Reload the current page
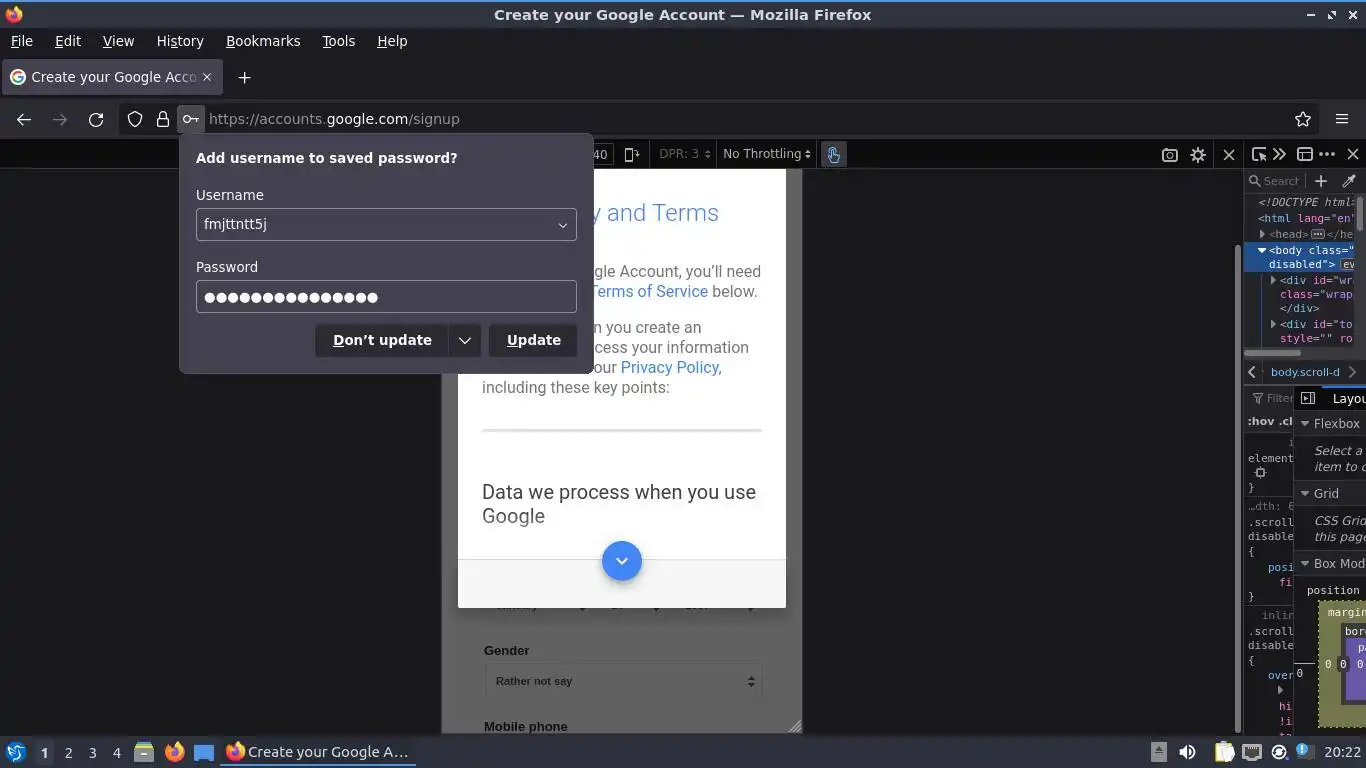The width and height of the screenshot is (1366, 768). [x=96, y=119]
